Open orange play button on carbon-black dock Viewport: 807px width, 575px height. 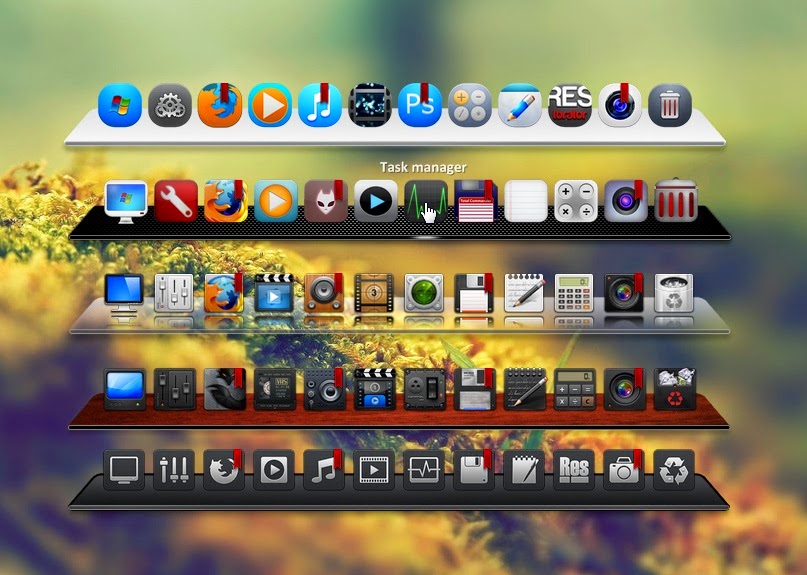(x=276, y=201)
